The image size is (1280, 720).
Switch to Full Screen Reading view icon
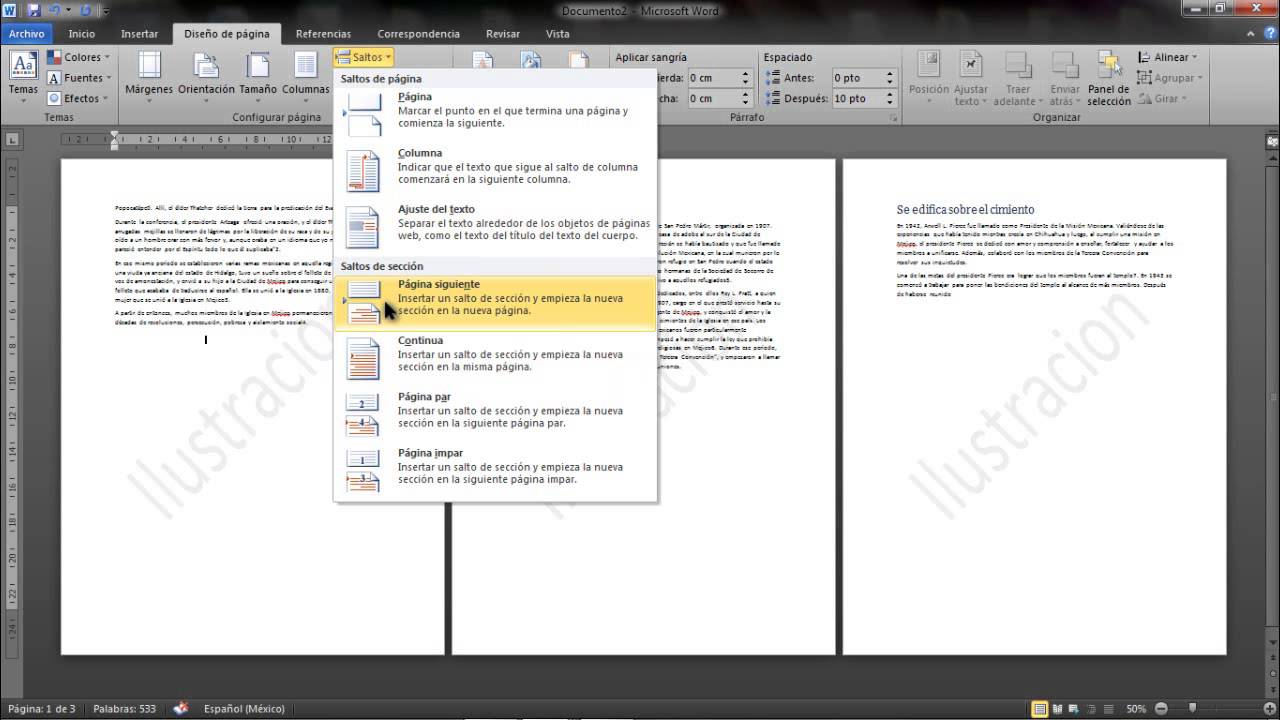click(1058, 709)
